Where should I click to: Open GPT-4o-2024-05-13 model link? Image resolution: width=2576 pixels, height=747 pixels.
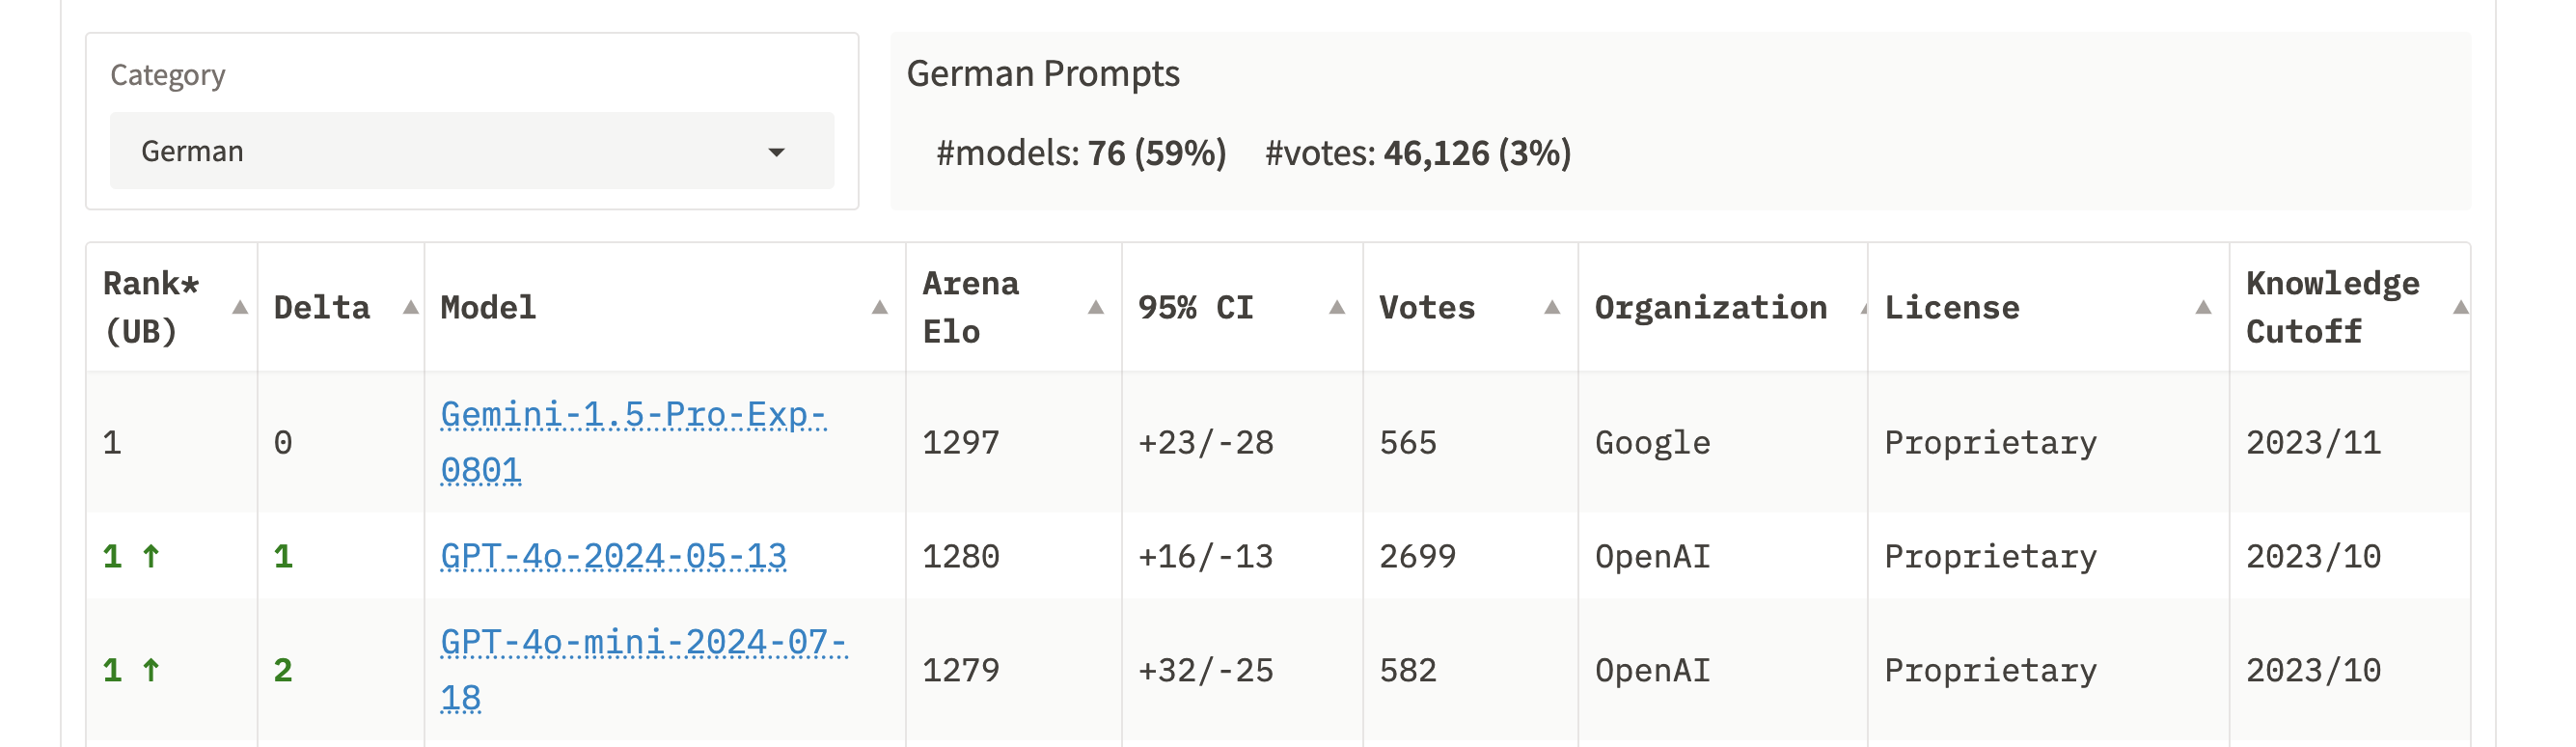(x=613, y=556)
